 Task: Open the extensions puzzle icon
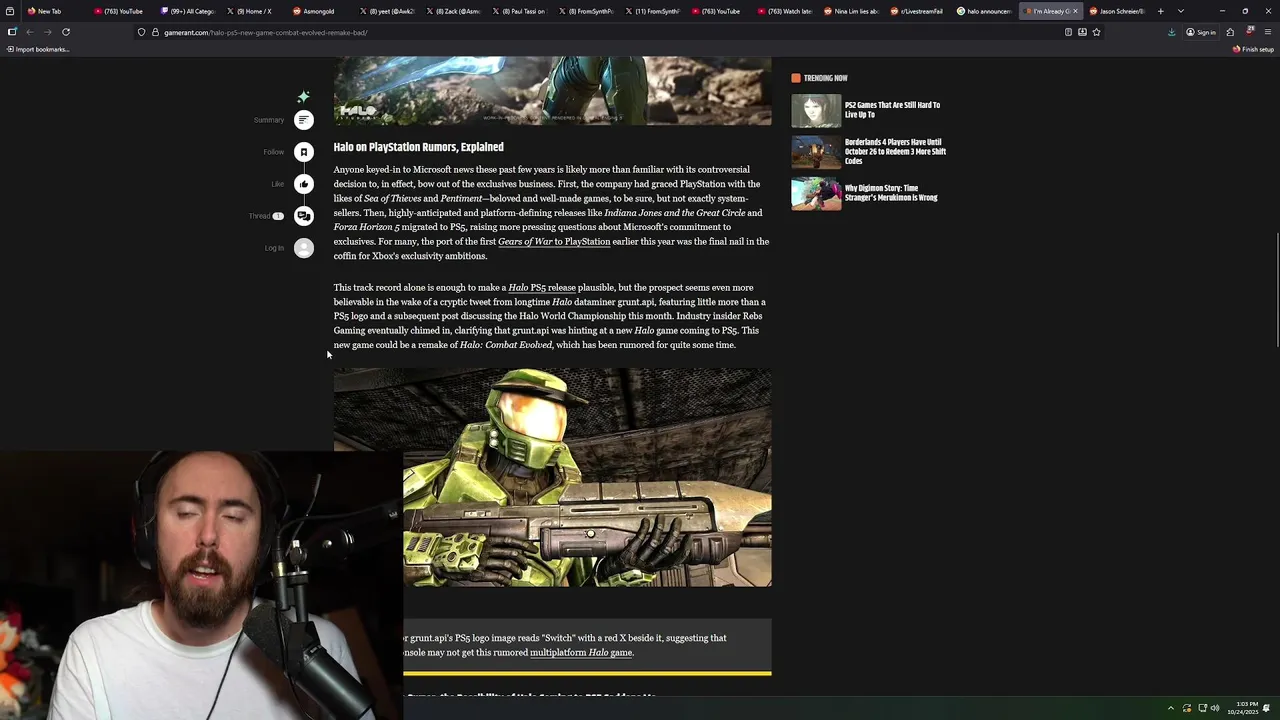coord(1230,32)
